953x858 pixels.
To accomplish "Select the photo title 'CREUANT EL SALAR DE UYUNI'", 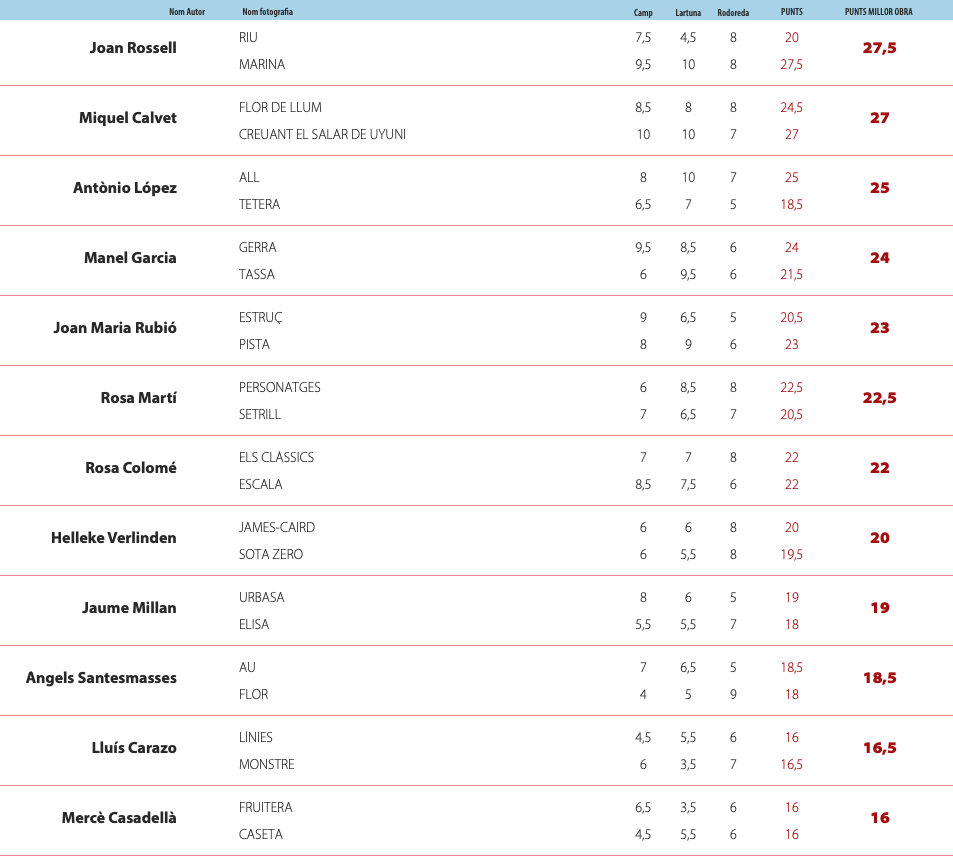I will coord(322,134).
